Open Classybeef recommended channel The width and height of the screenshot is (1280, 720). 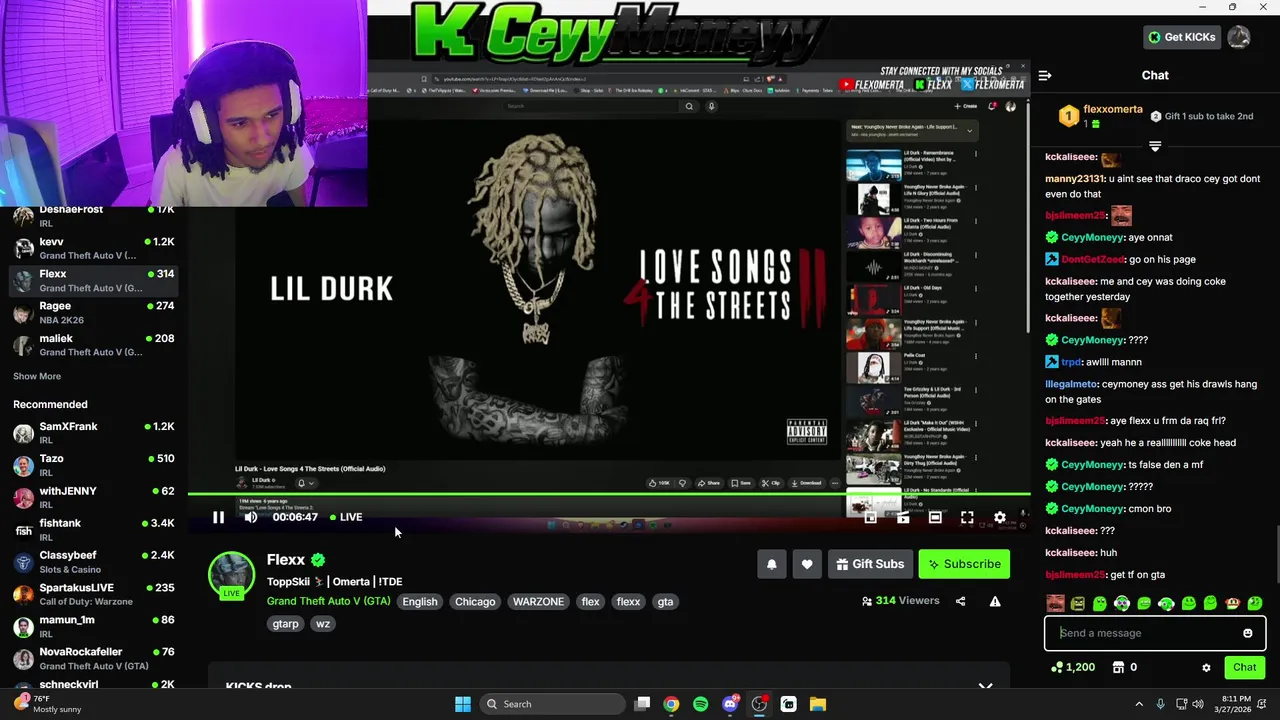click(94, 562)
